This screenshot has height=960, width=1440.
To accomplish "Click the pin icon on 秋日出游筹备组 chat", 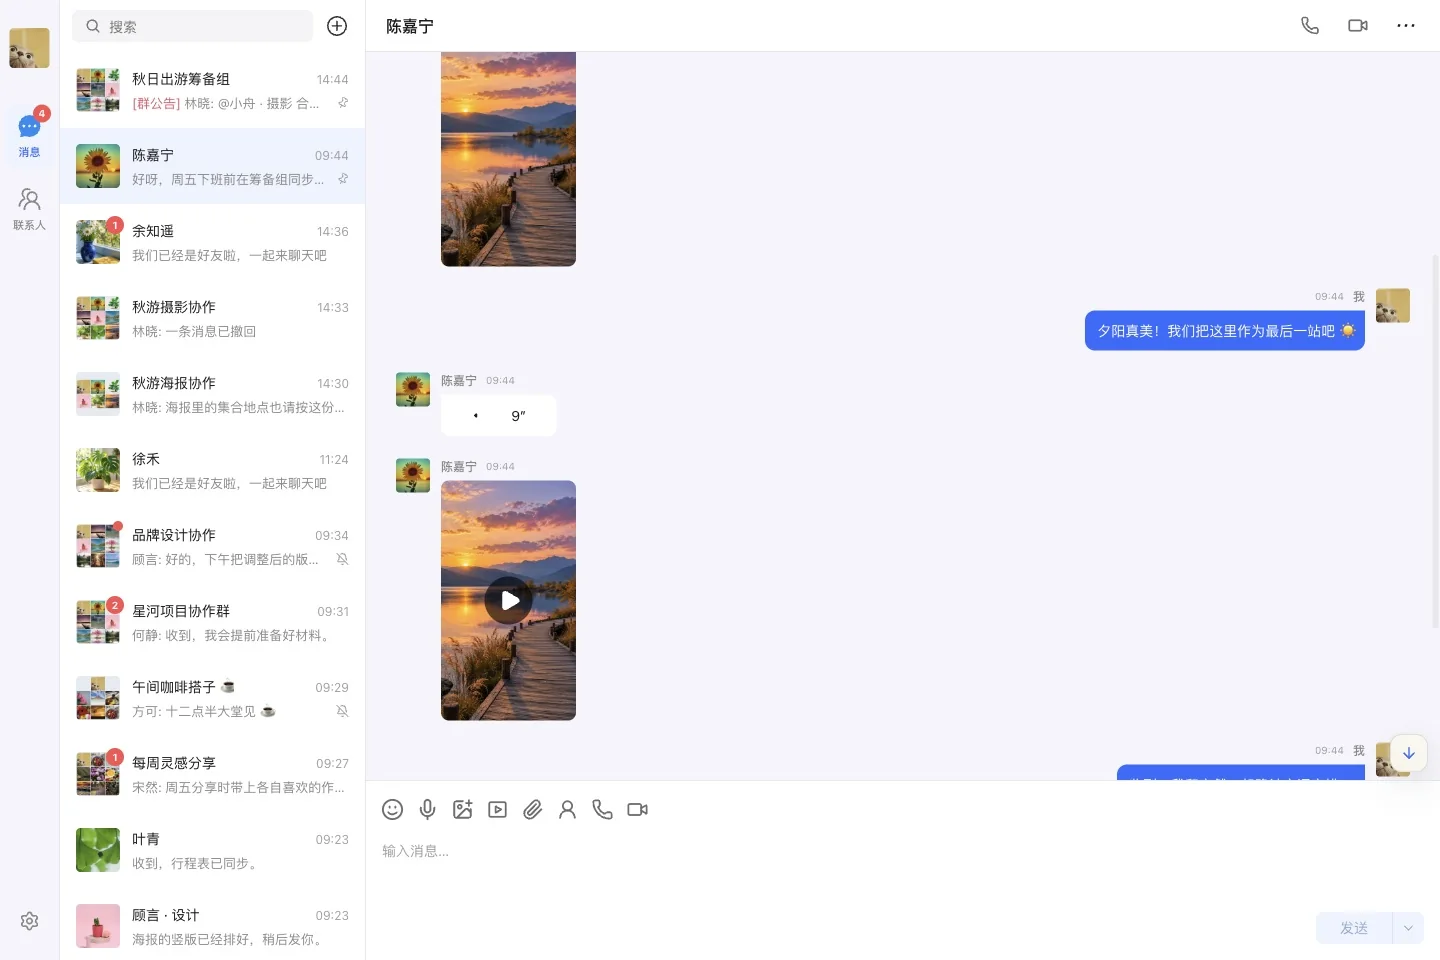I will [x=343, y=103].
